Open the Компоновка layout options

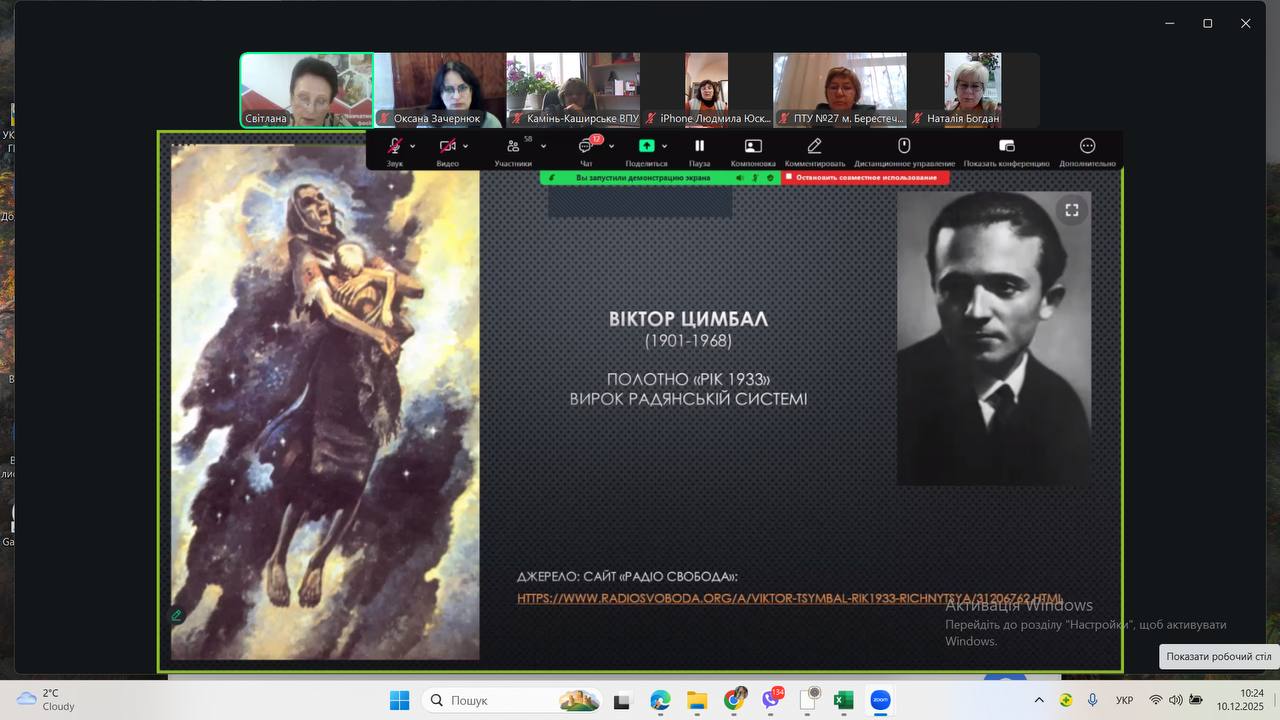pos(753,147)
